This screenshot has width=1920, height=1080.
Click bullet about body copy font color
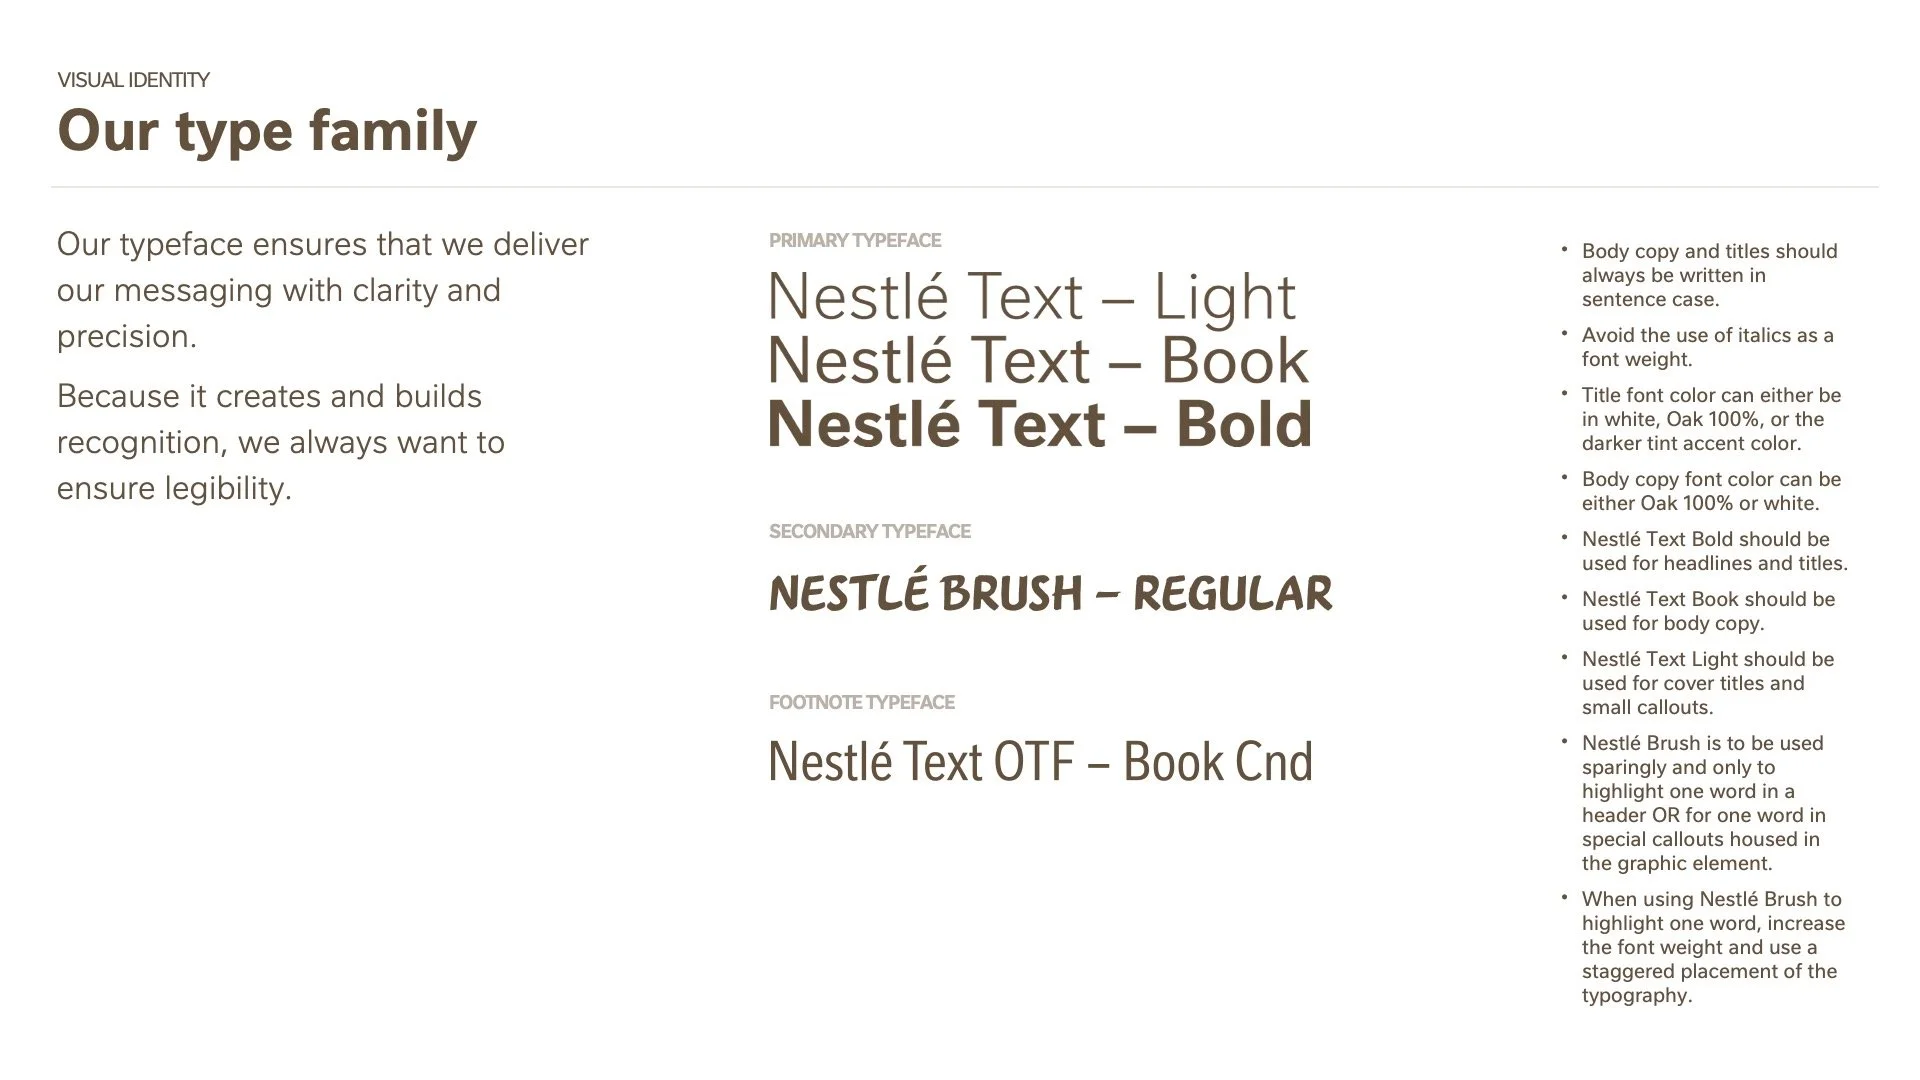click(x=1711, y=491)
